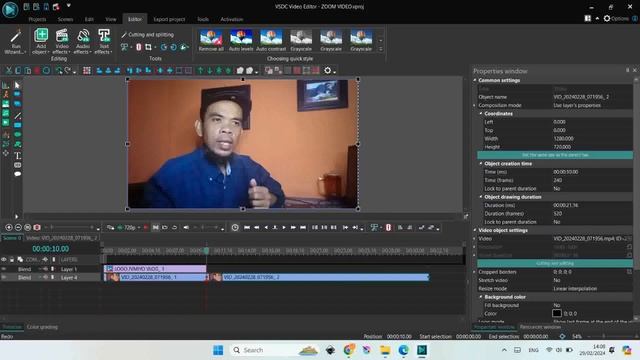The width and height of the screenshot is (640, 360).
Task: Open Video effects in the ribbon
Action: [62, 41]
